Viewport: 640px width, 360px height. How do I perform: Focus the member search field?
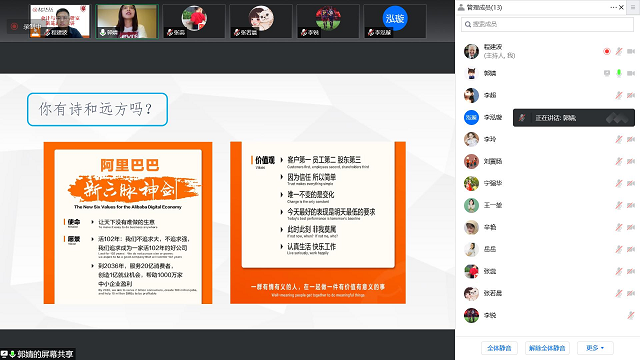click(x=547, y=24)
